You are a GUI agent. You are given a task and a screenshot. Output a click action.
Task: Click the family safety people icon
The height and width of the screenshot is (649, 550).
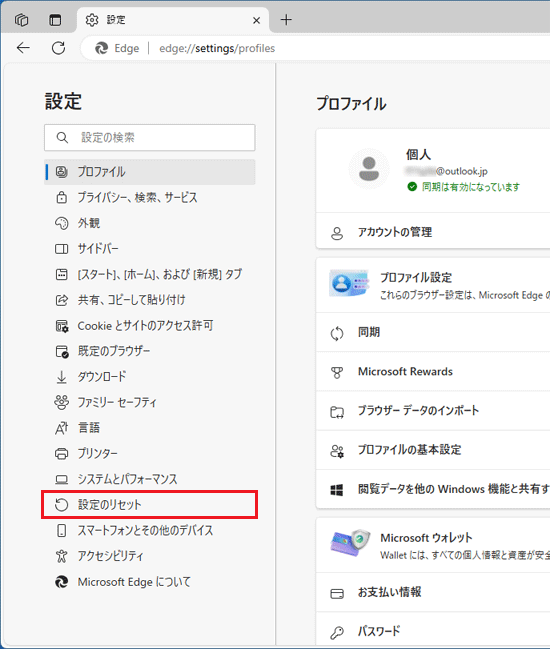pyautogui.click(x=62, y=402)
